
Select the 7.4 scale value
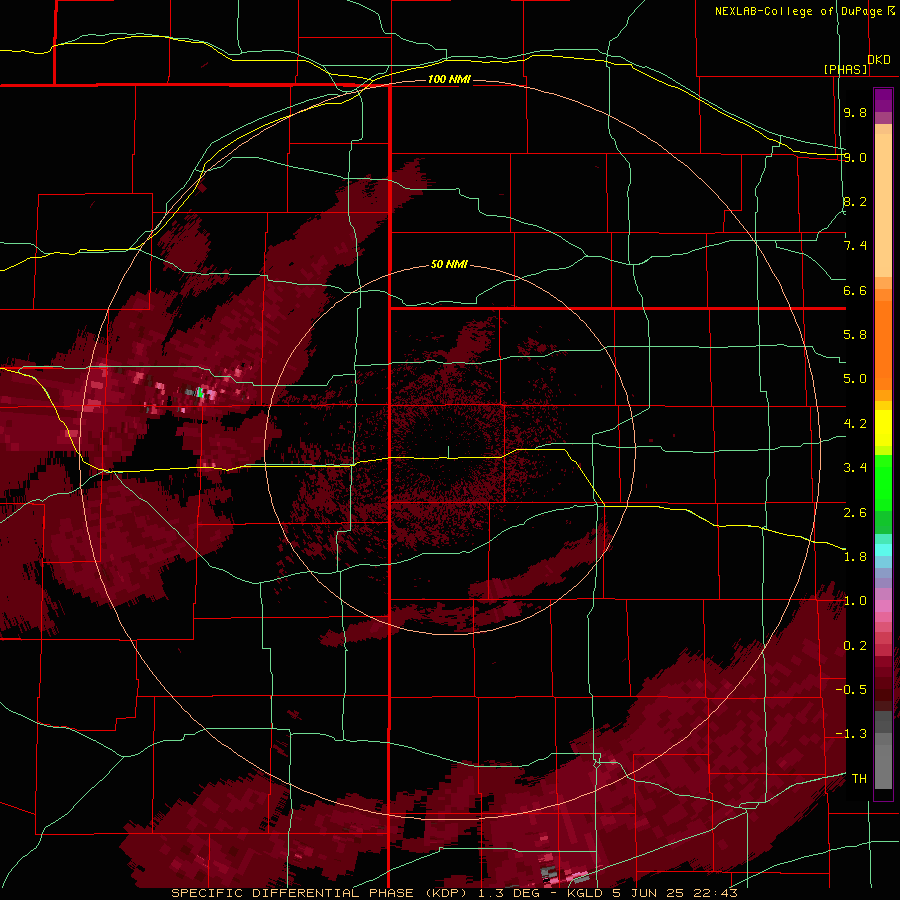(855, 246)
